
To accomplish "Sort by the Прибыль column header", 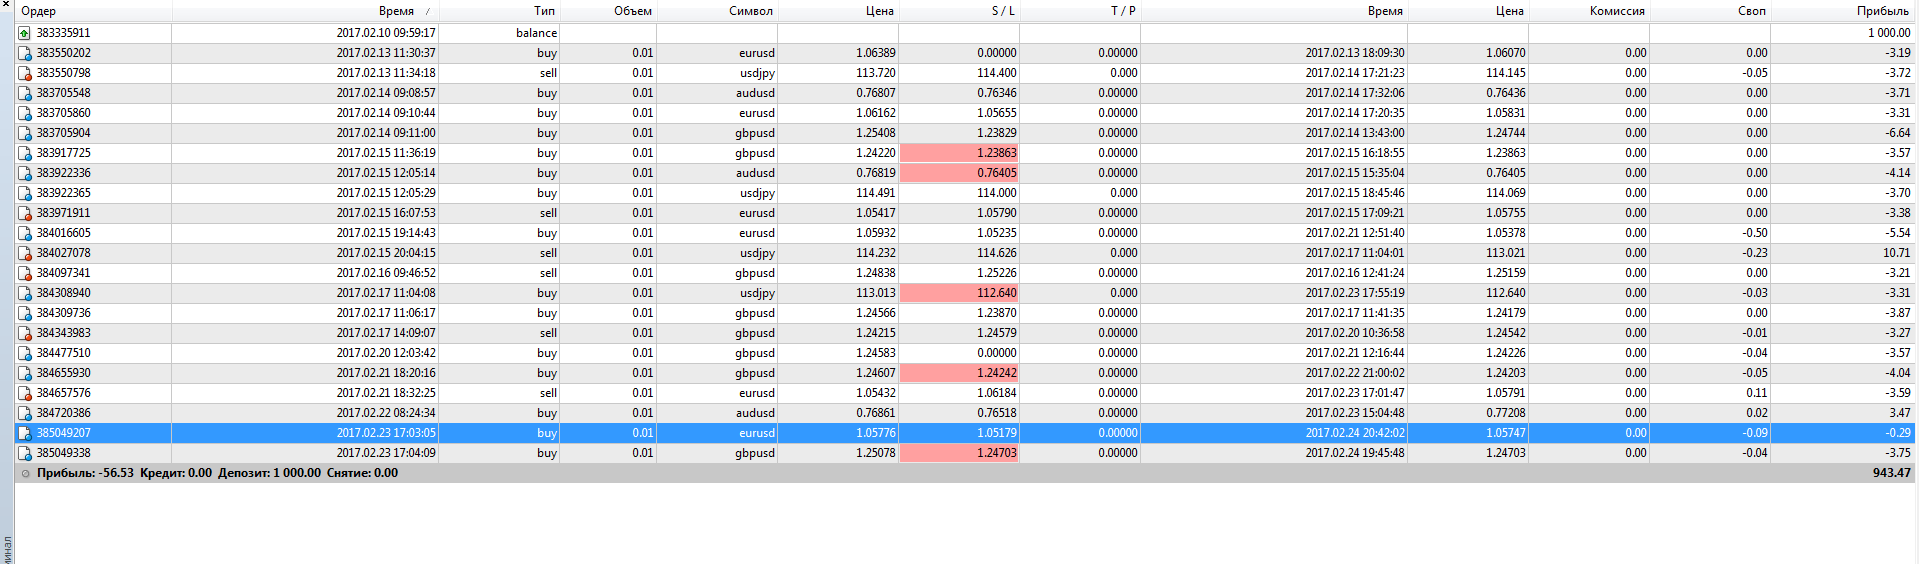I will (x=1842, y=11).
